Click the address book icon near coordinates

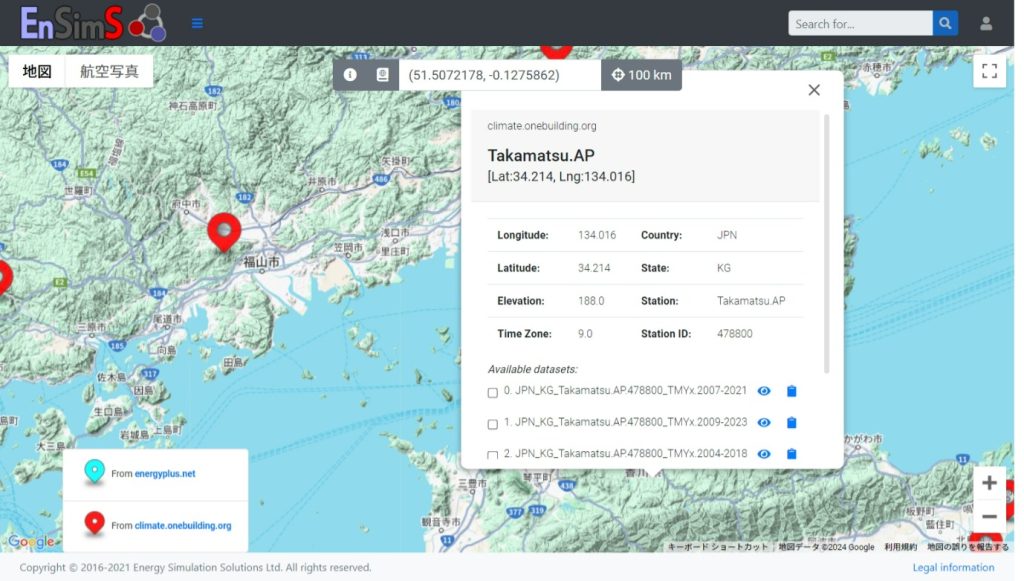[381, 75]
